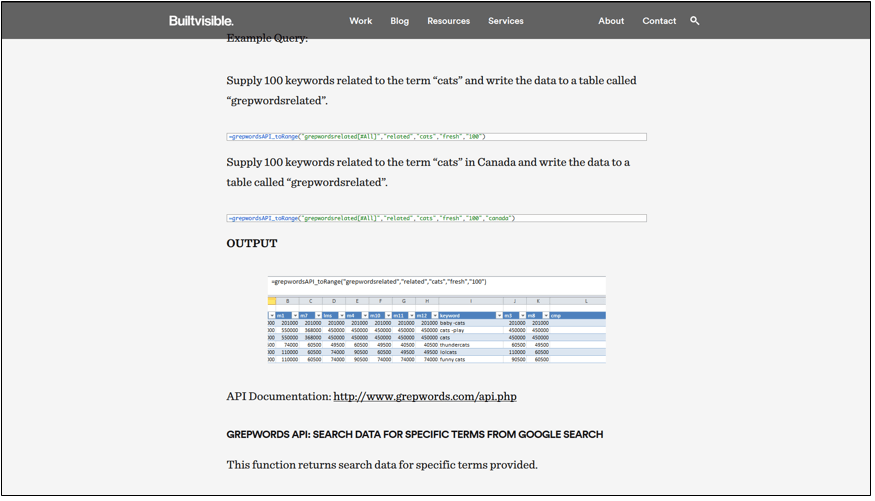
Task: Select the Canada grepwords formula code box
Action: pos(436,218)
